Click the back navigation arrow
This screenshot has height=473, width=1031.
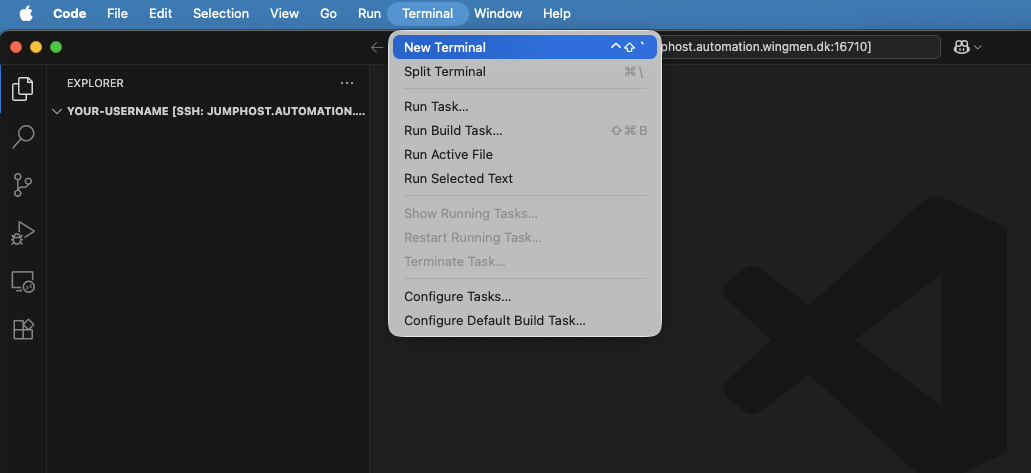coord(377,47)
